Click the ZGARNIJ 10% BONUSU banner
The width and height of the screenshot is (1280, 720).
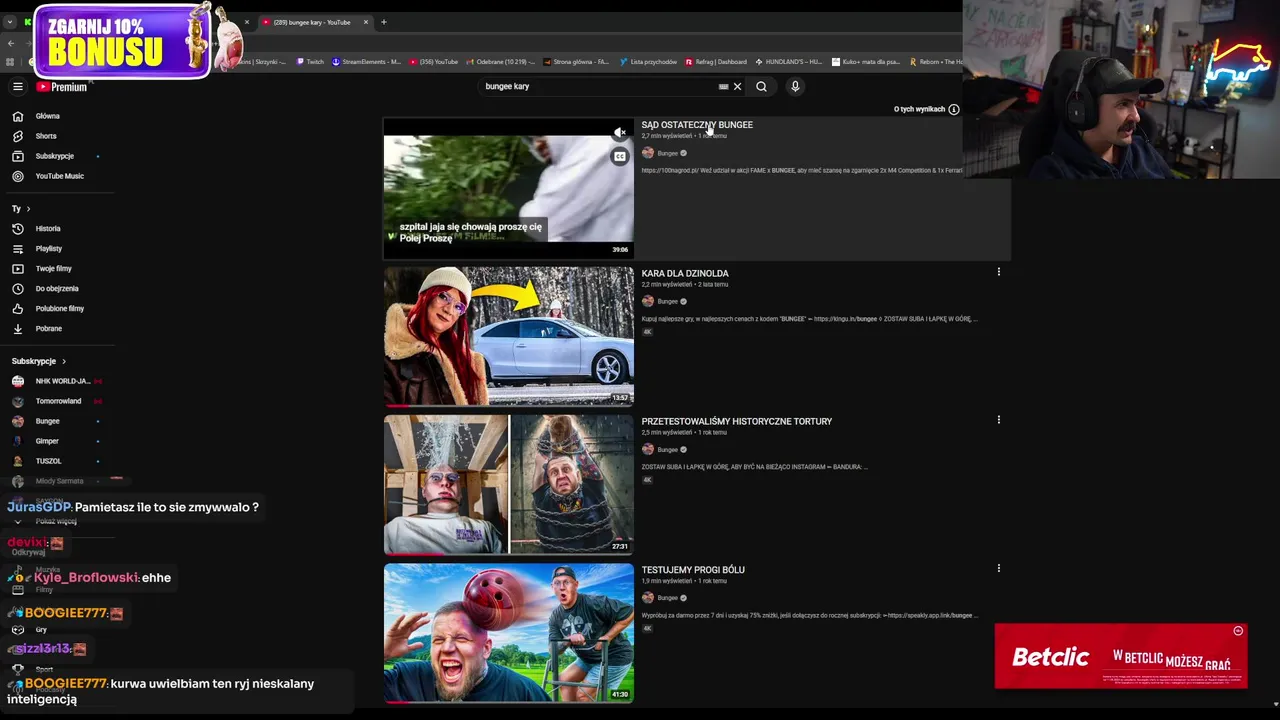coord(122,42)
